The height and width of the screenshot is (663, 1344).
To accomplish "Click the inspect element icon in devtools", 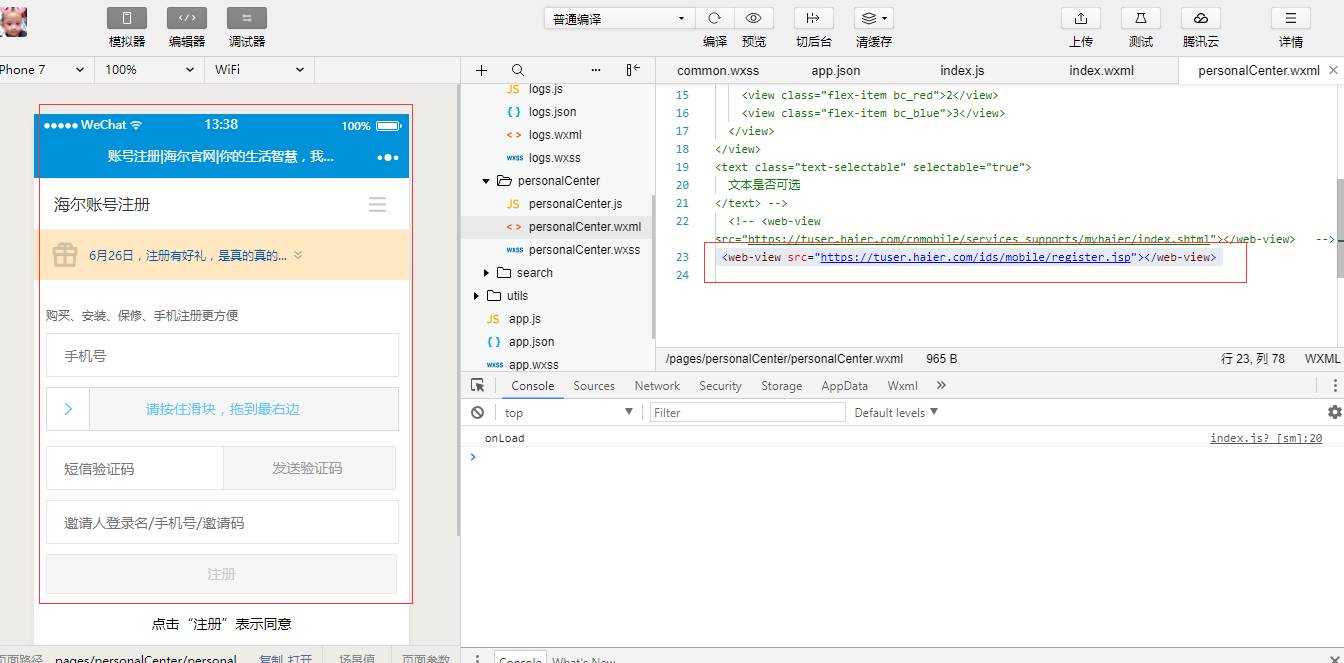I will pos(478,385).
